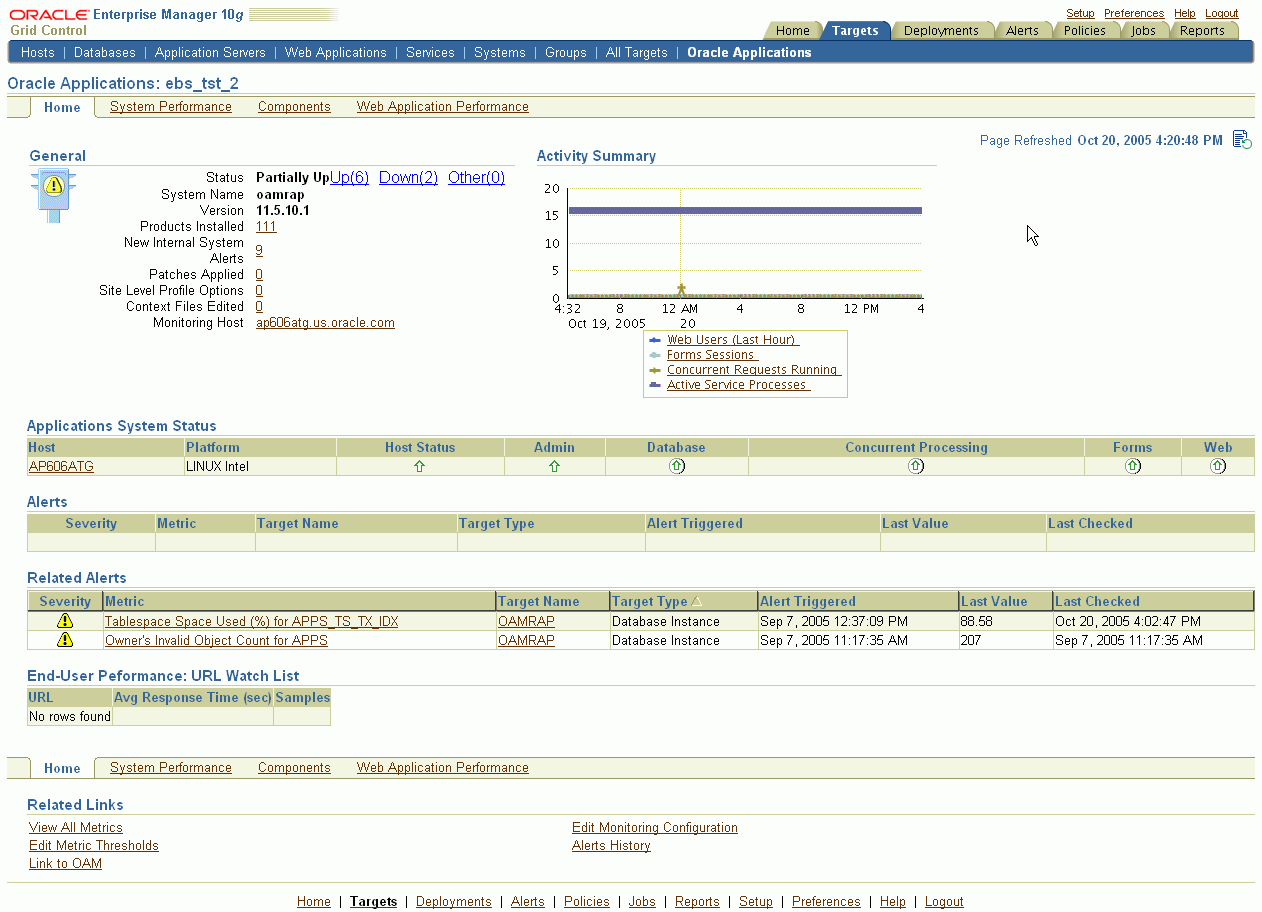Open the Web Application Performance tab

(442, 107)
